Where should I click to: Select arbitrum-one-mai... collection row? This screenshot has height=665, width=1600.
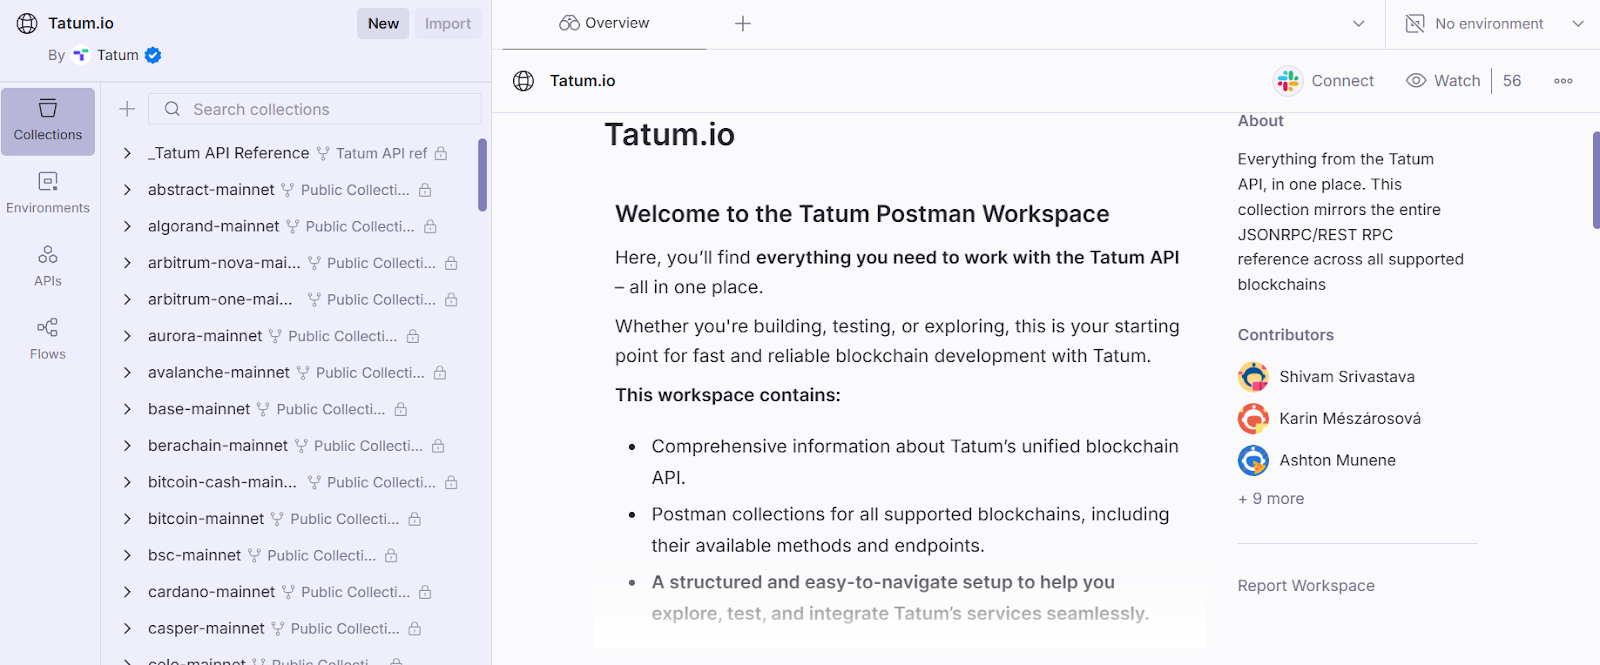click(295, 300)
